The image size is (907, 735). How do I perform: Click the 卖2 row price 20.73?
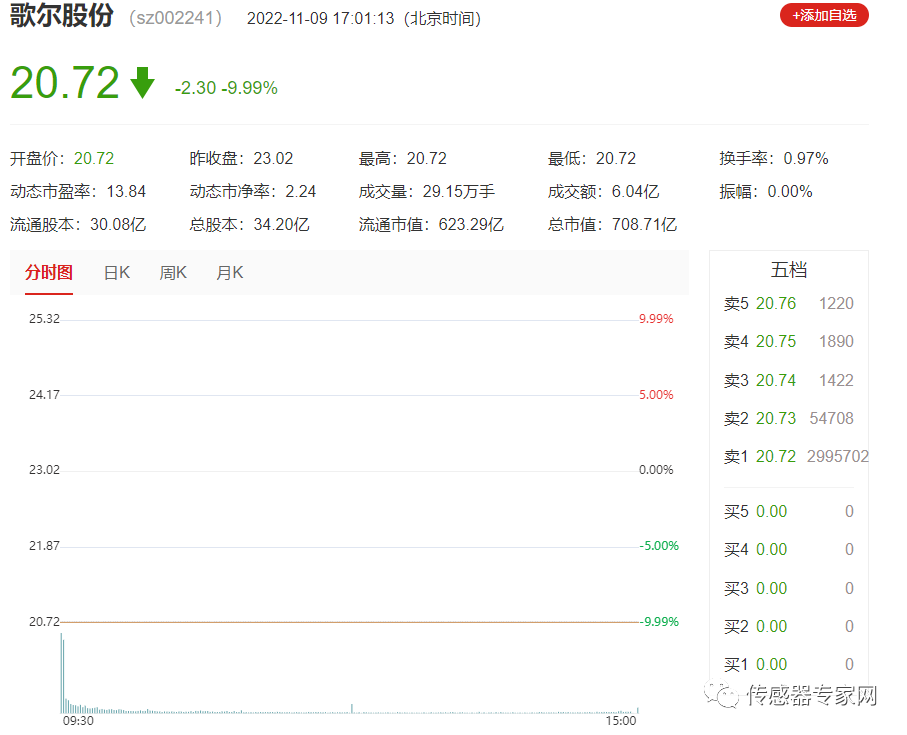(776, 419)
